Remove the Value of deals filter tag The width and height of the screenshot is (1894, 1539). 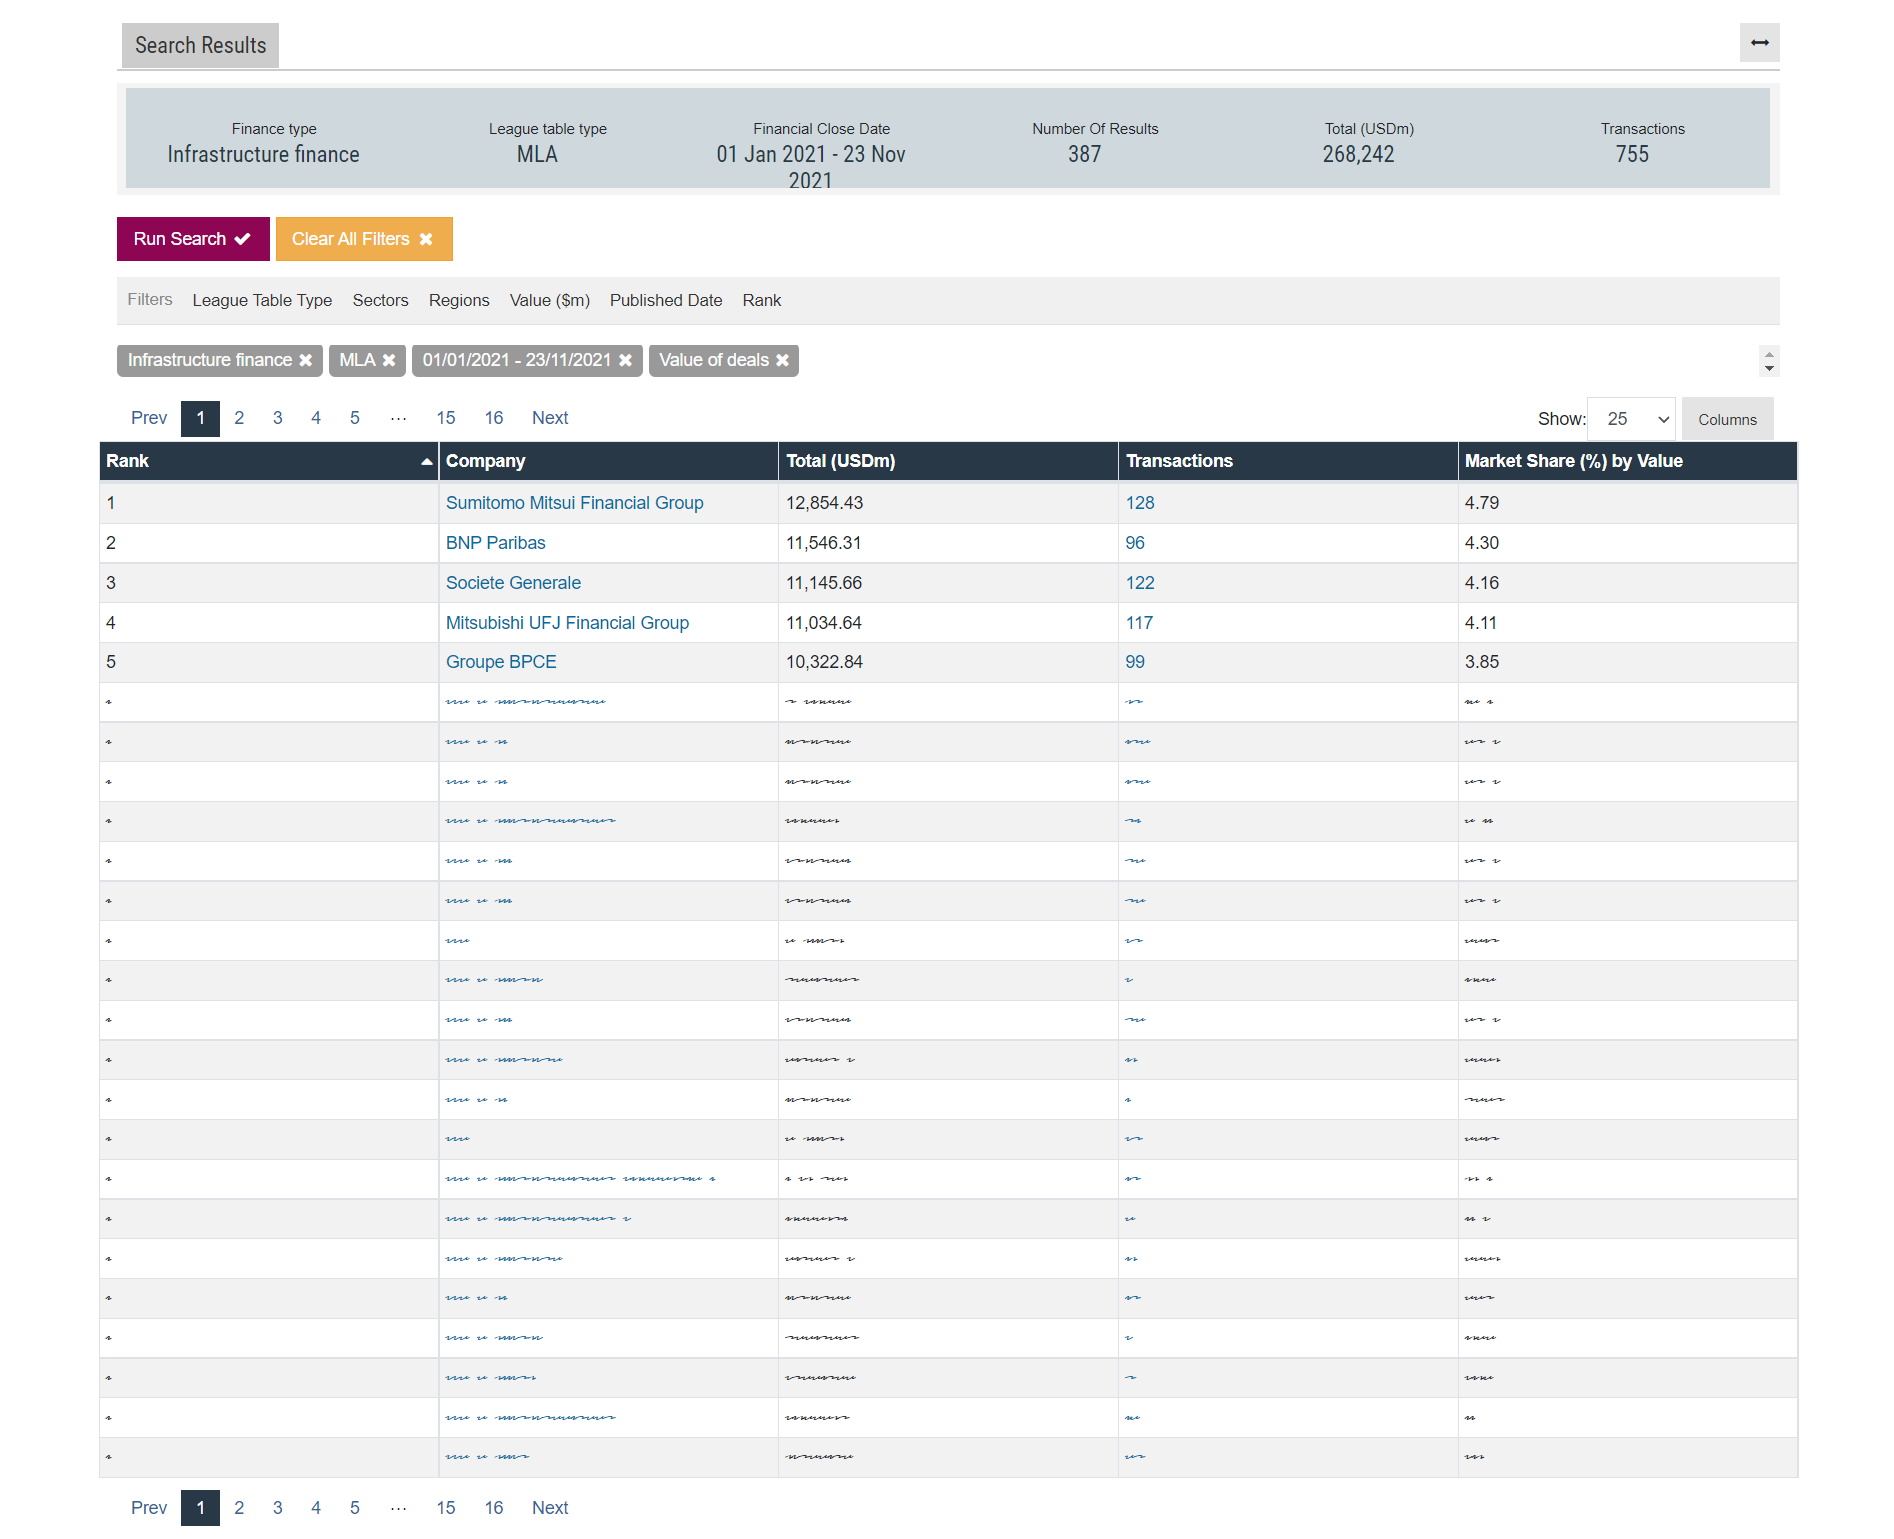(782, 360)
